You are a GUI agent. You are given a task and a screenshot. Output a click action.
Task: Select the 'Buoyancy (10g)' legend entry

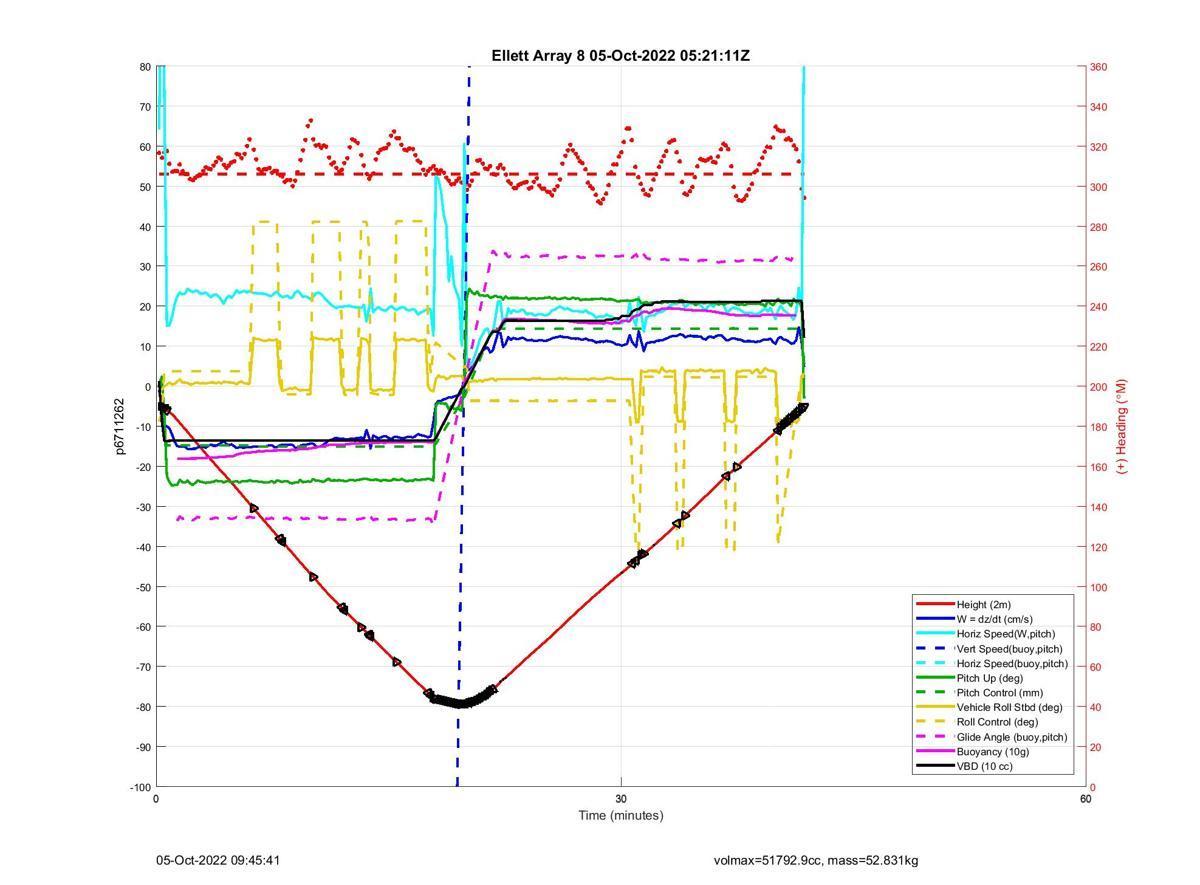coord(991,751)
